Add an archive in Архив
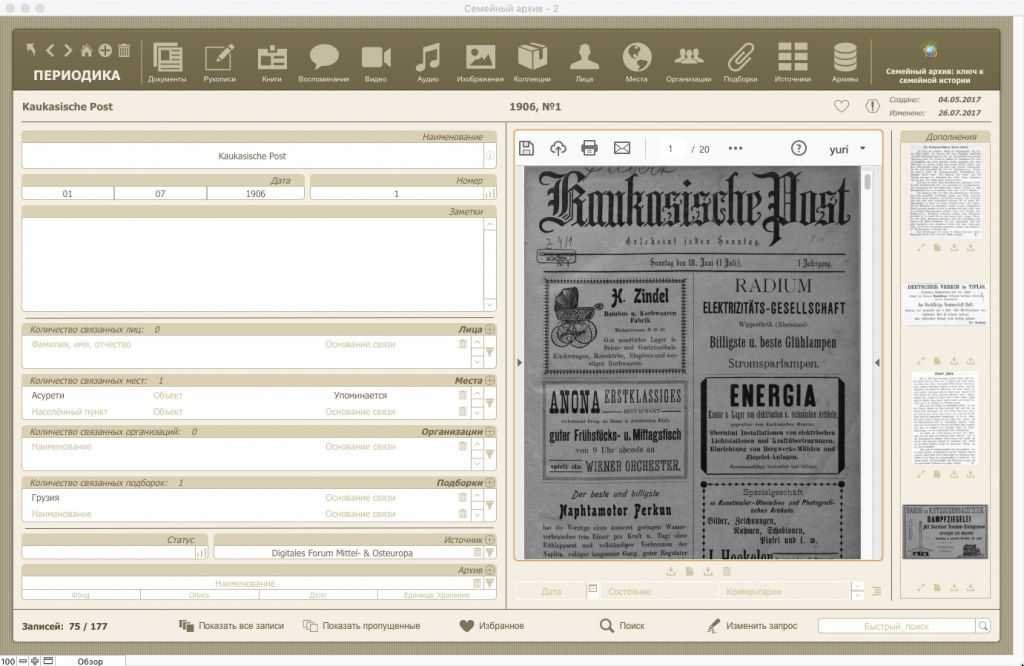Screen dimensions: 1024x666 click(x=490, y=570)
